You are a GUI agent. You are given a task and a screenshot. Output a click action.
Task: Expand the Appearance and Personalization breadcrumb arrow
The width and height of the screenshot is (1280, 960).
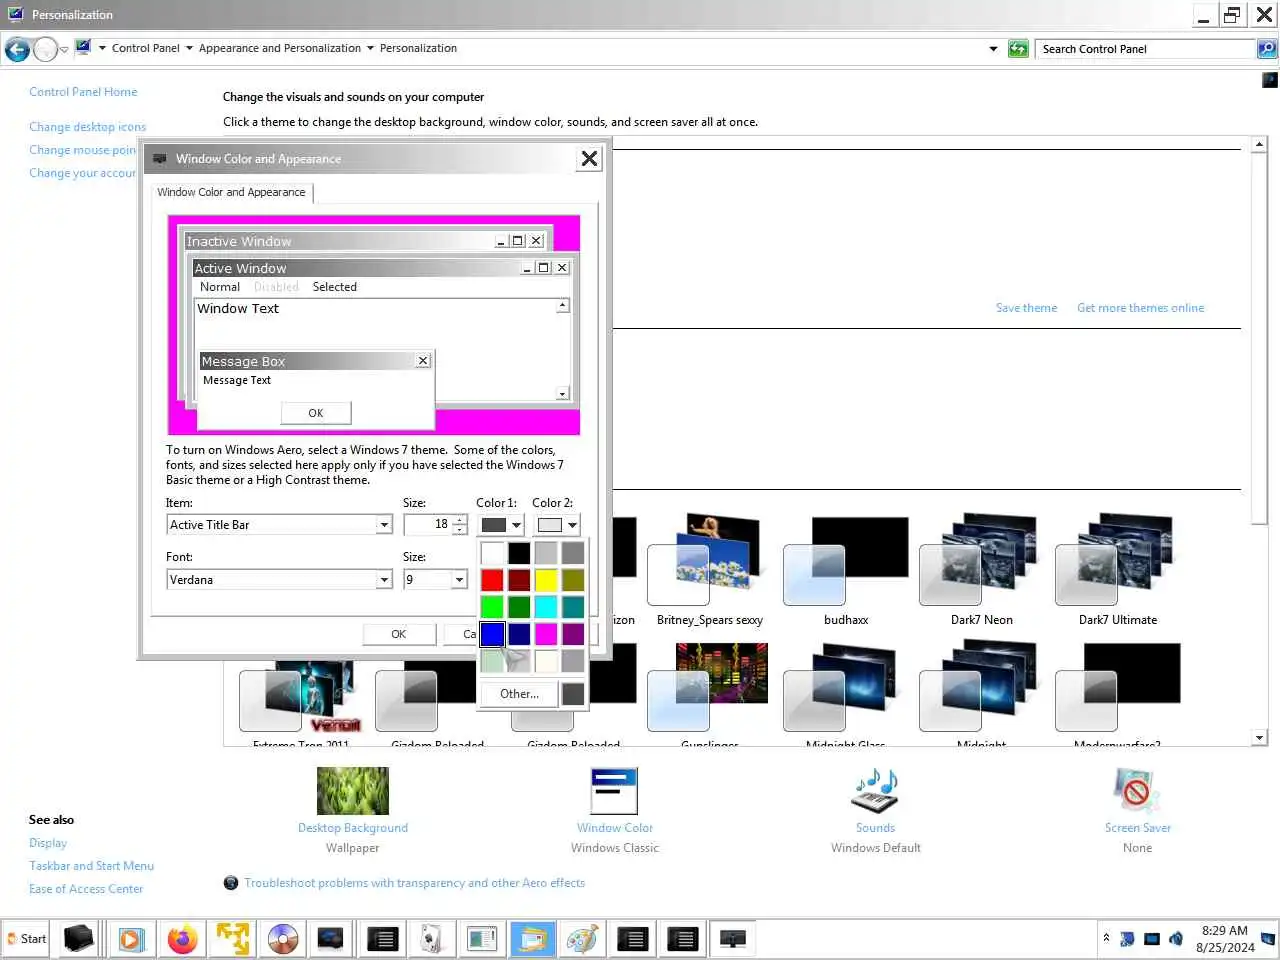click(x=370, y=48)
